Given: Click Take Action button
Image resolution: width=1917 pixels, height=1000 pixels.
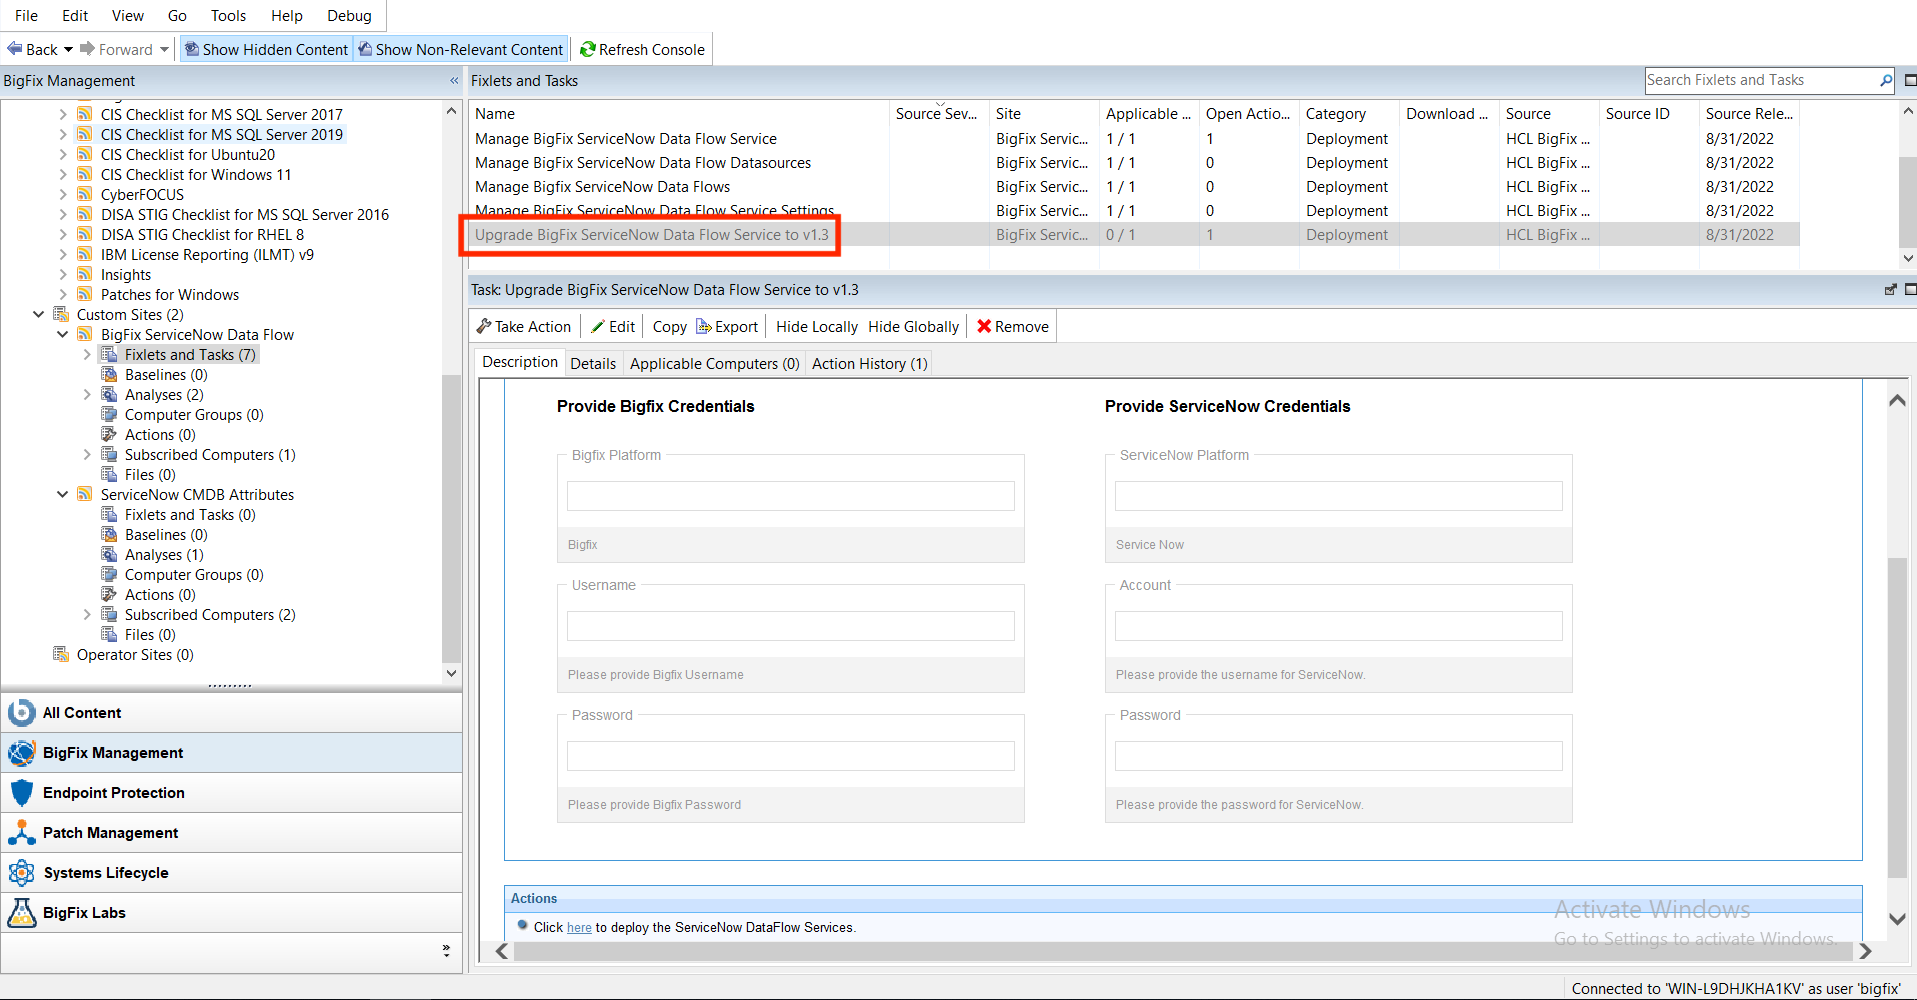Looking at the screenshot, I should [523, 327].
